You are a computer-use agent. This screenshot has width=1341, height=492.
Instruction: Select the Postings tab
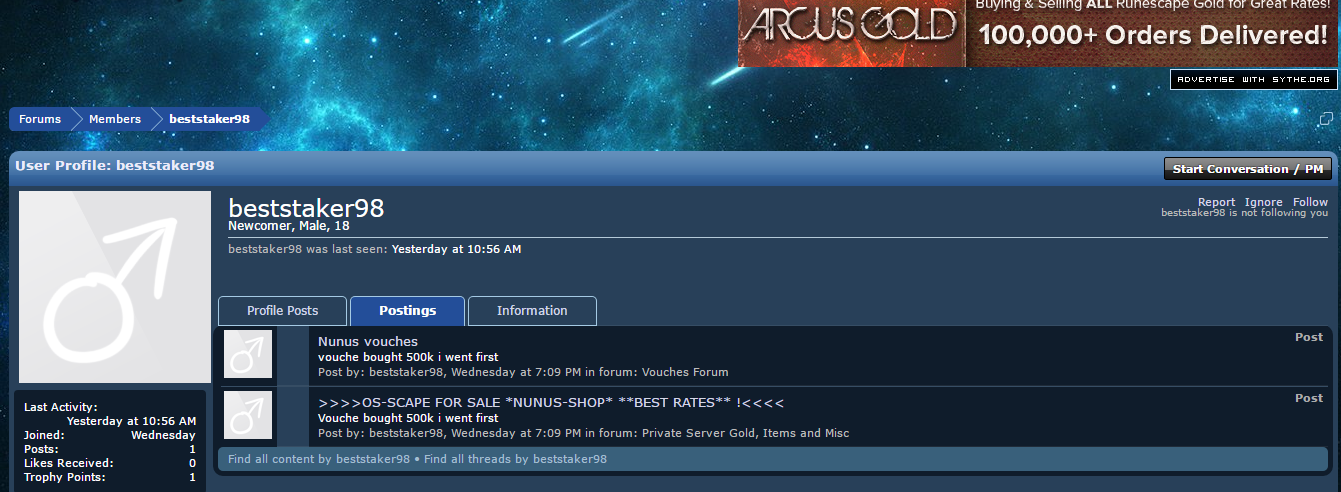(407, 311)
